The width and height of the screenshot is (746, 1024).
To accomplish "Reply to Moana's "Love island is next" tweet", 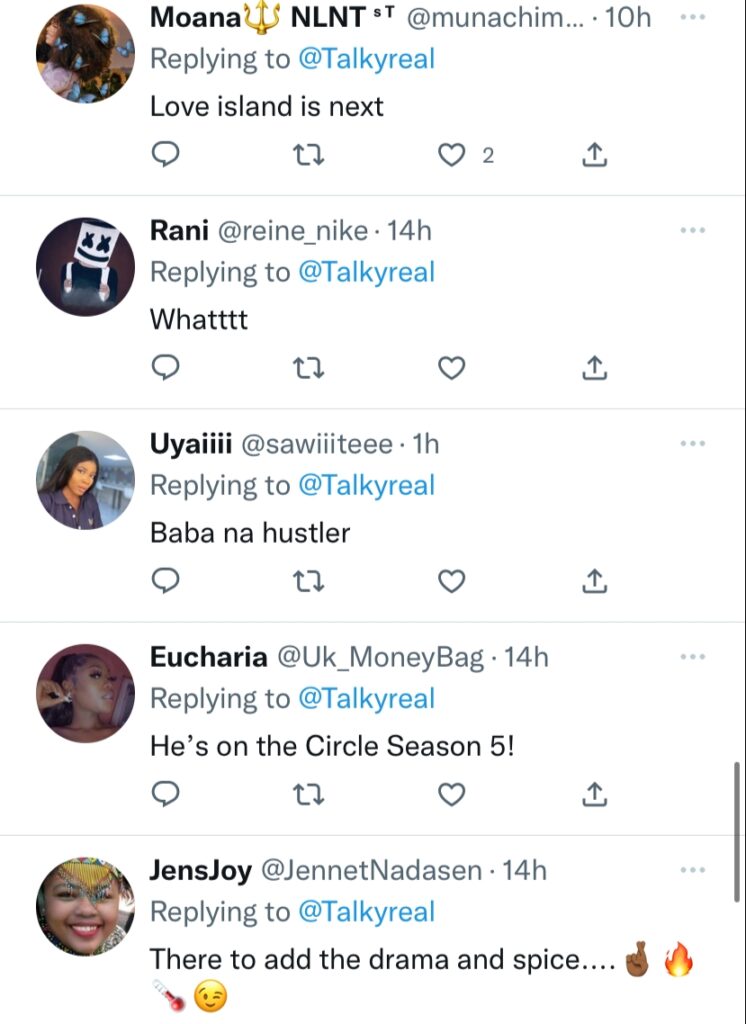I will 165,155.
